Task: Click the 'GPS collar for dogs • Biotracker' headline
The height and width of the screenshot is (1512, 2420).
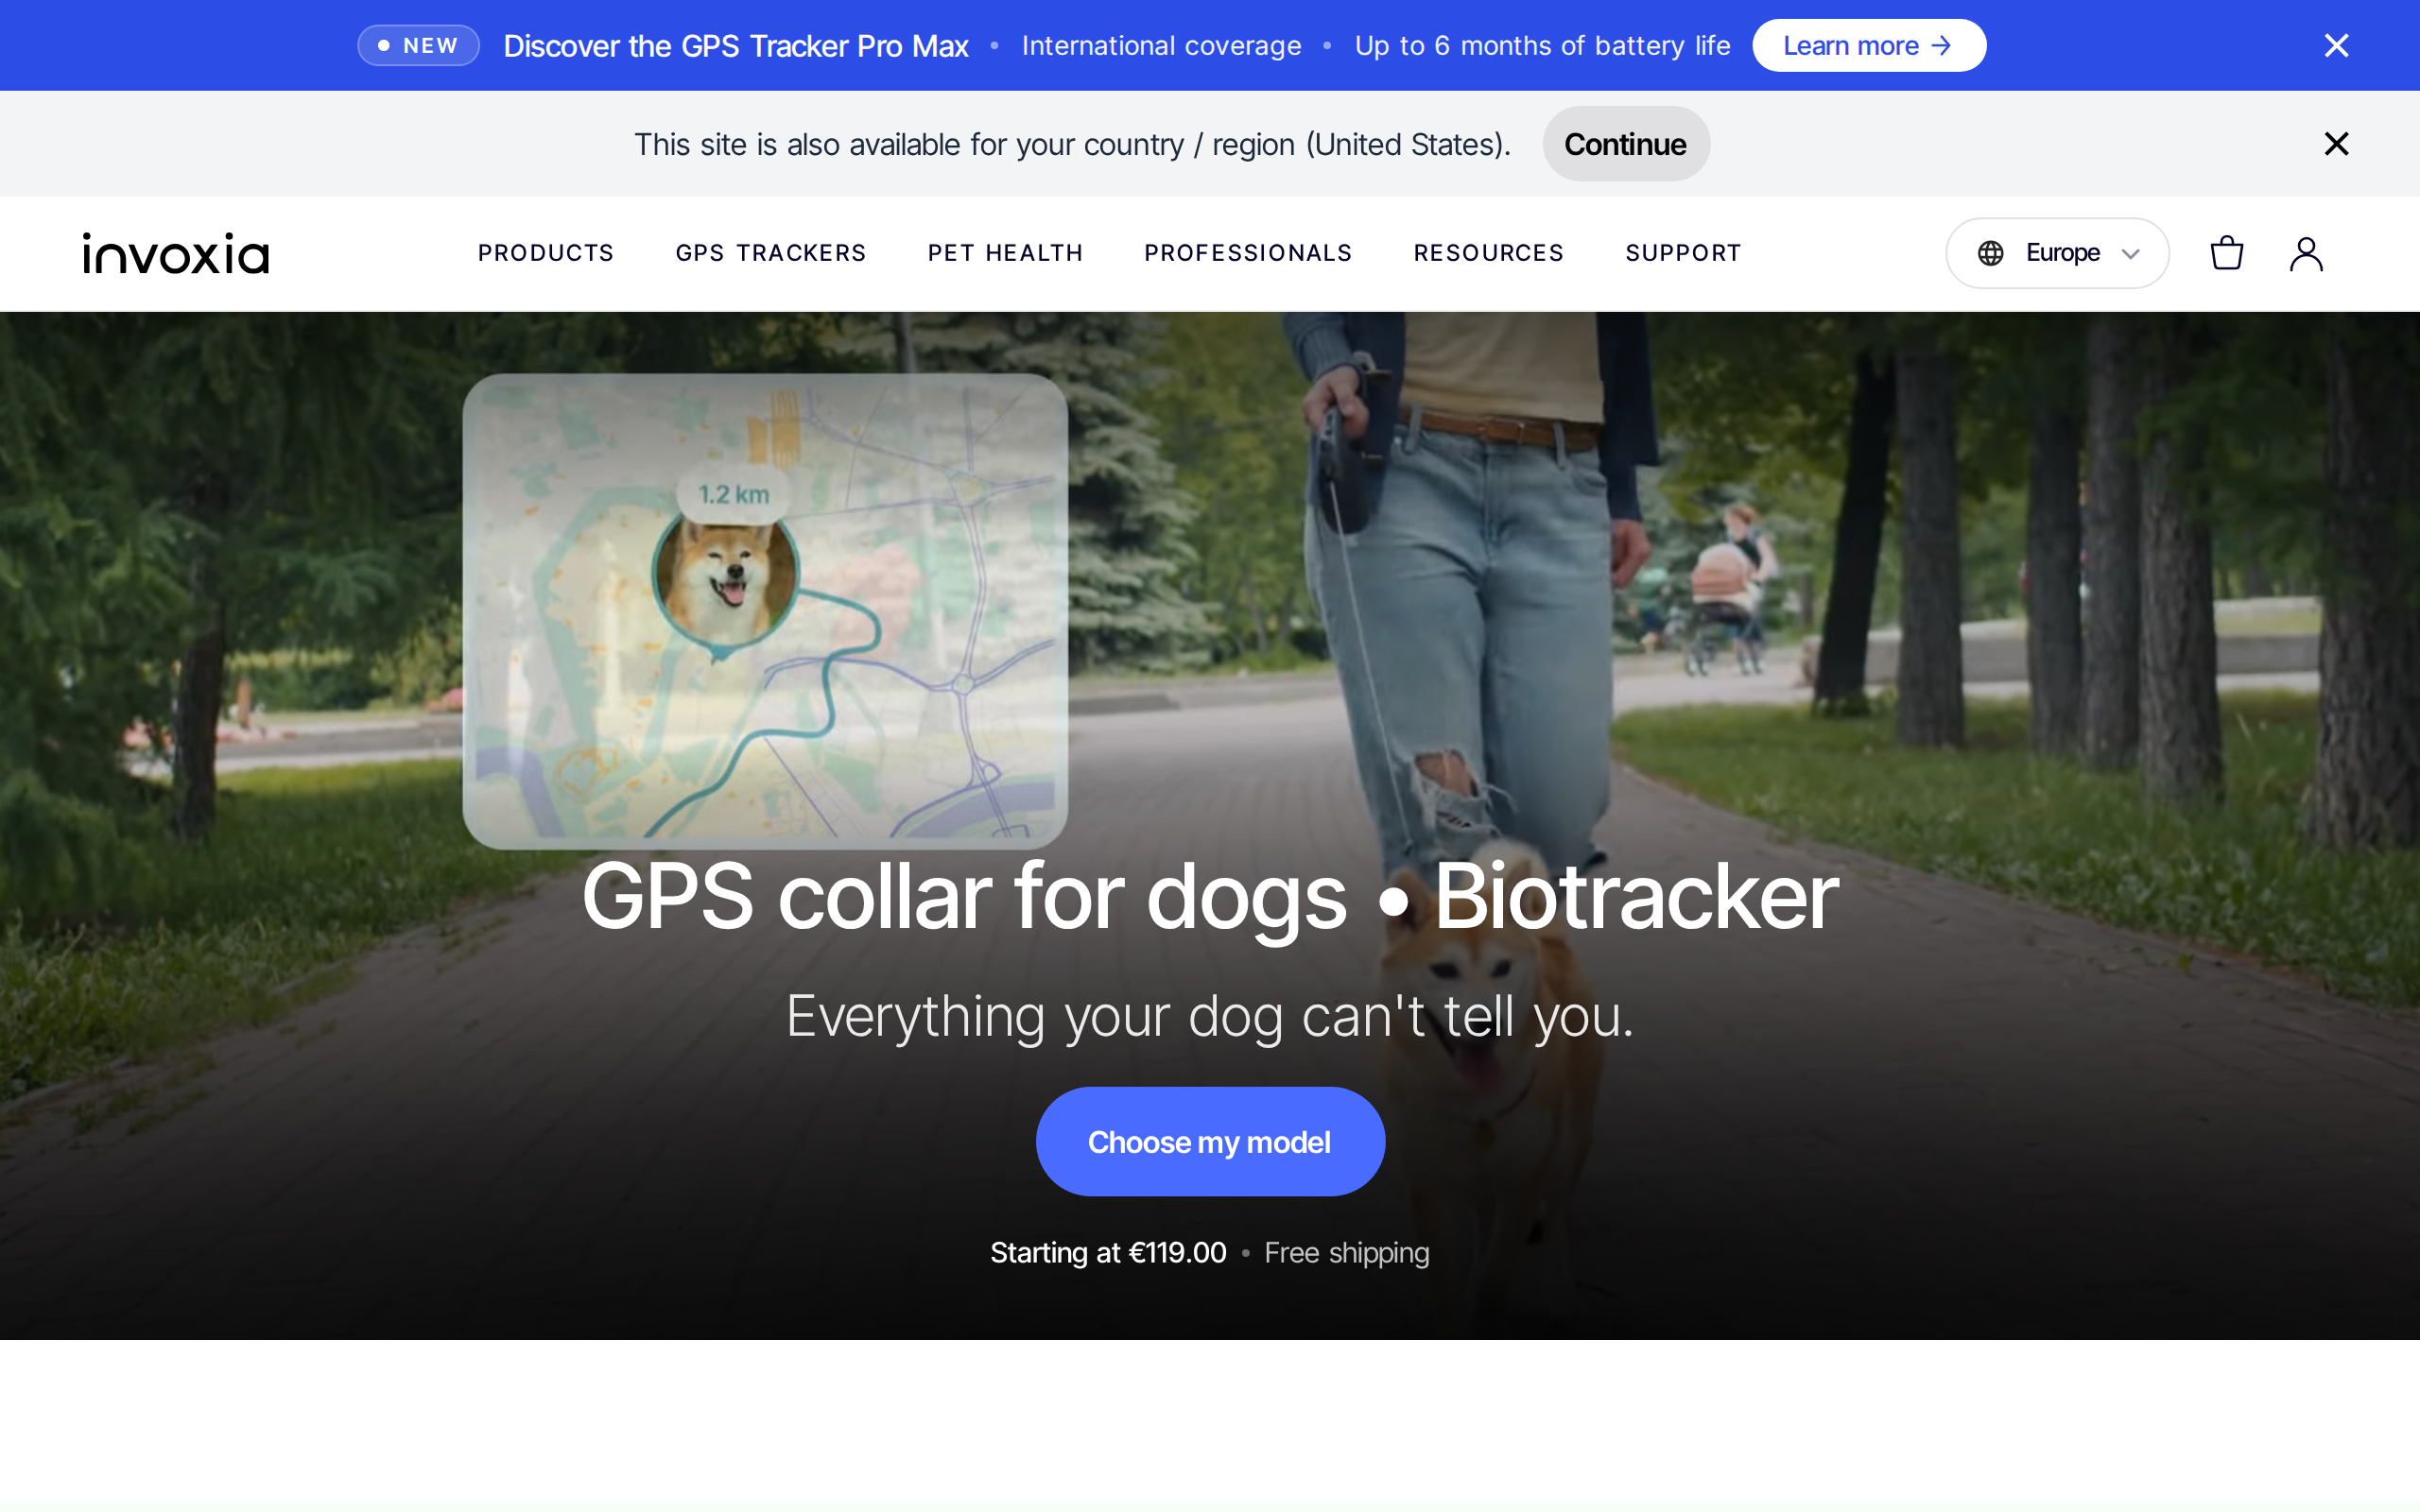Action: [1210, 896]
